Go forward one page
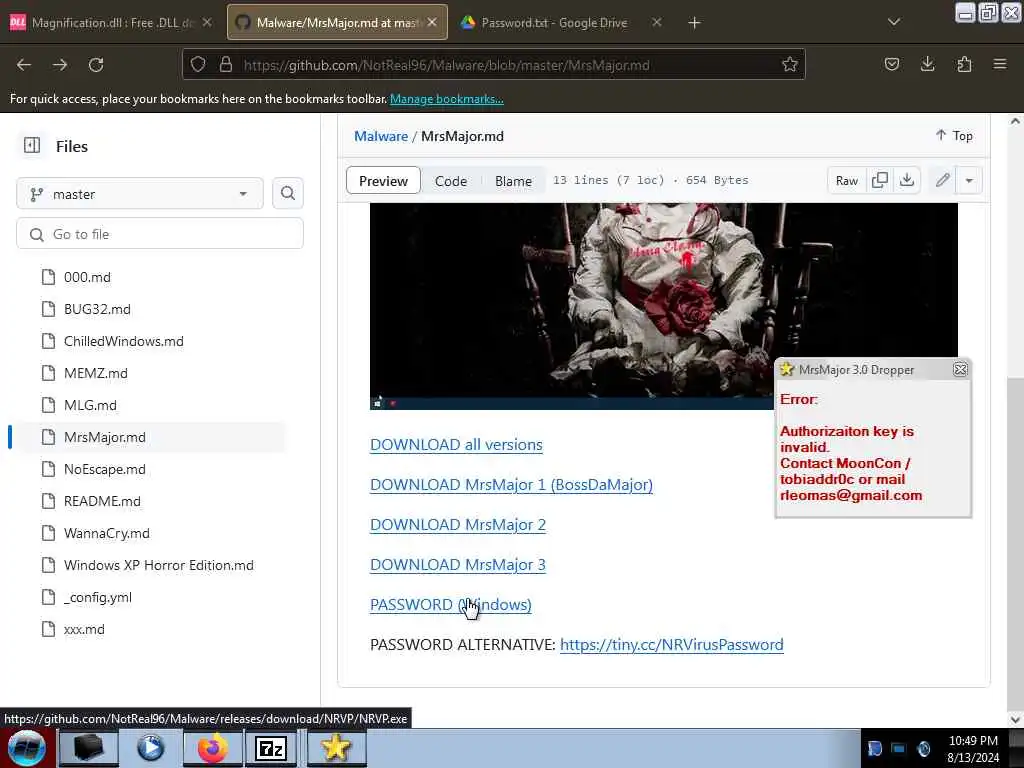The image size is (1024, 768). click(60, 65)
